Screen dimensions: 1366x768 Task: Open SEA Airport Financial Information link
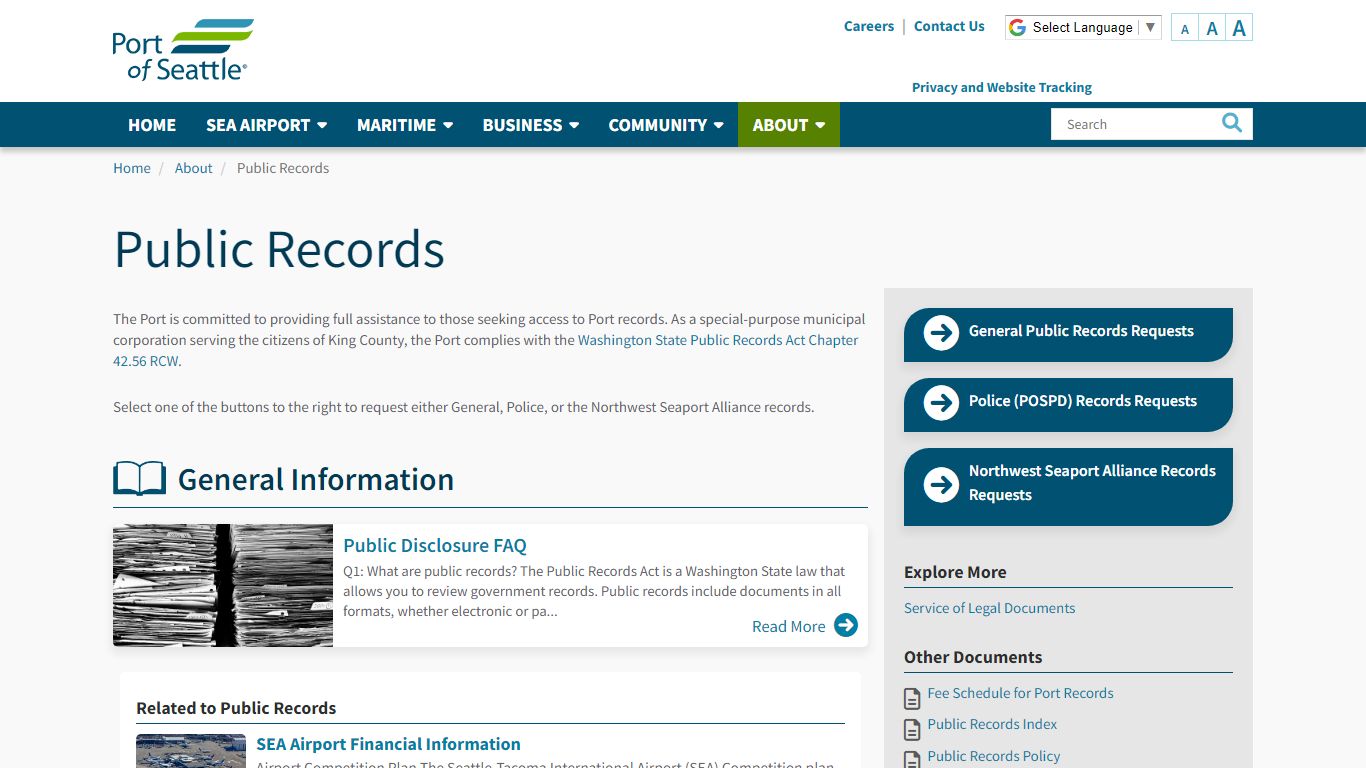388,744
